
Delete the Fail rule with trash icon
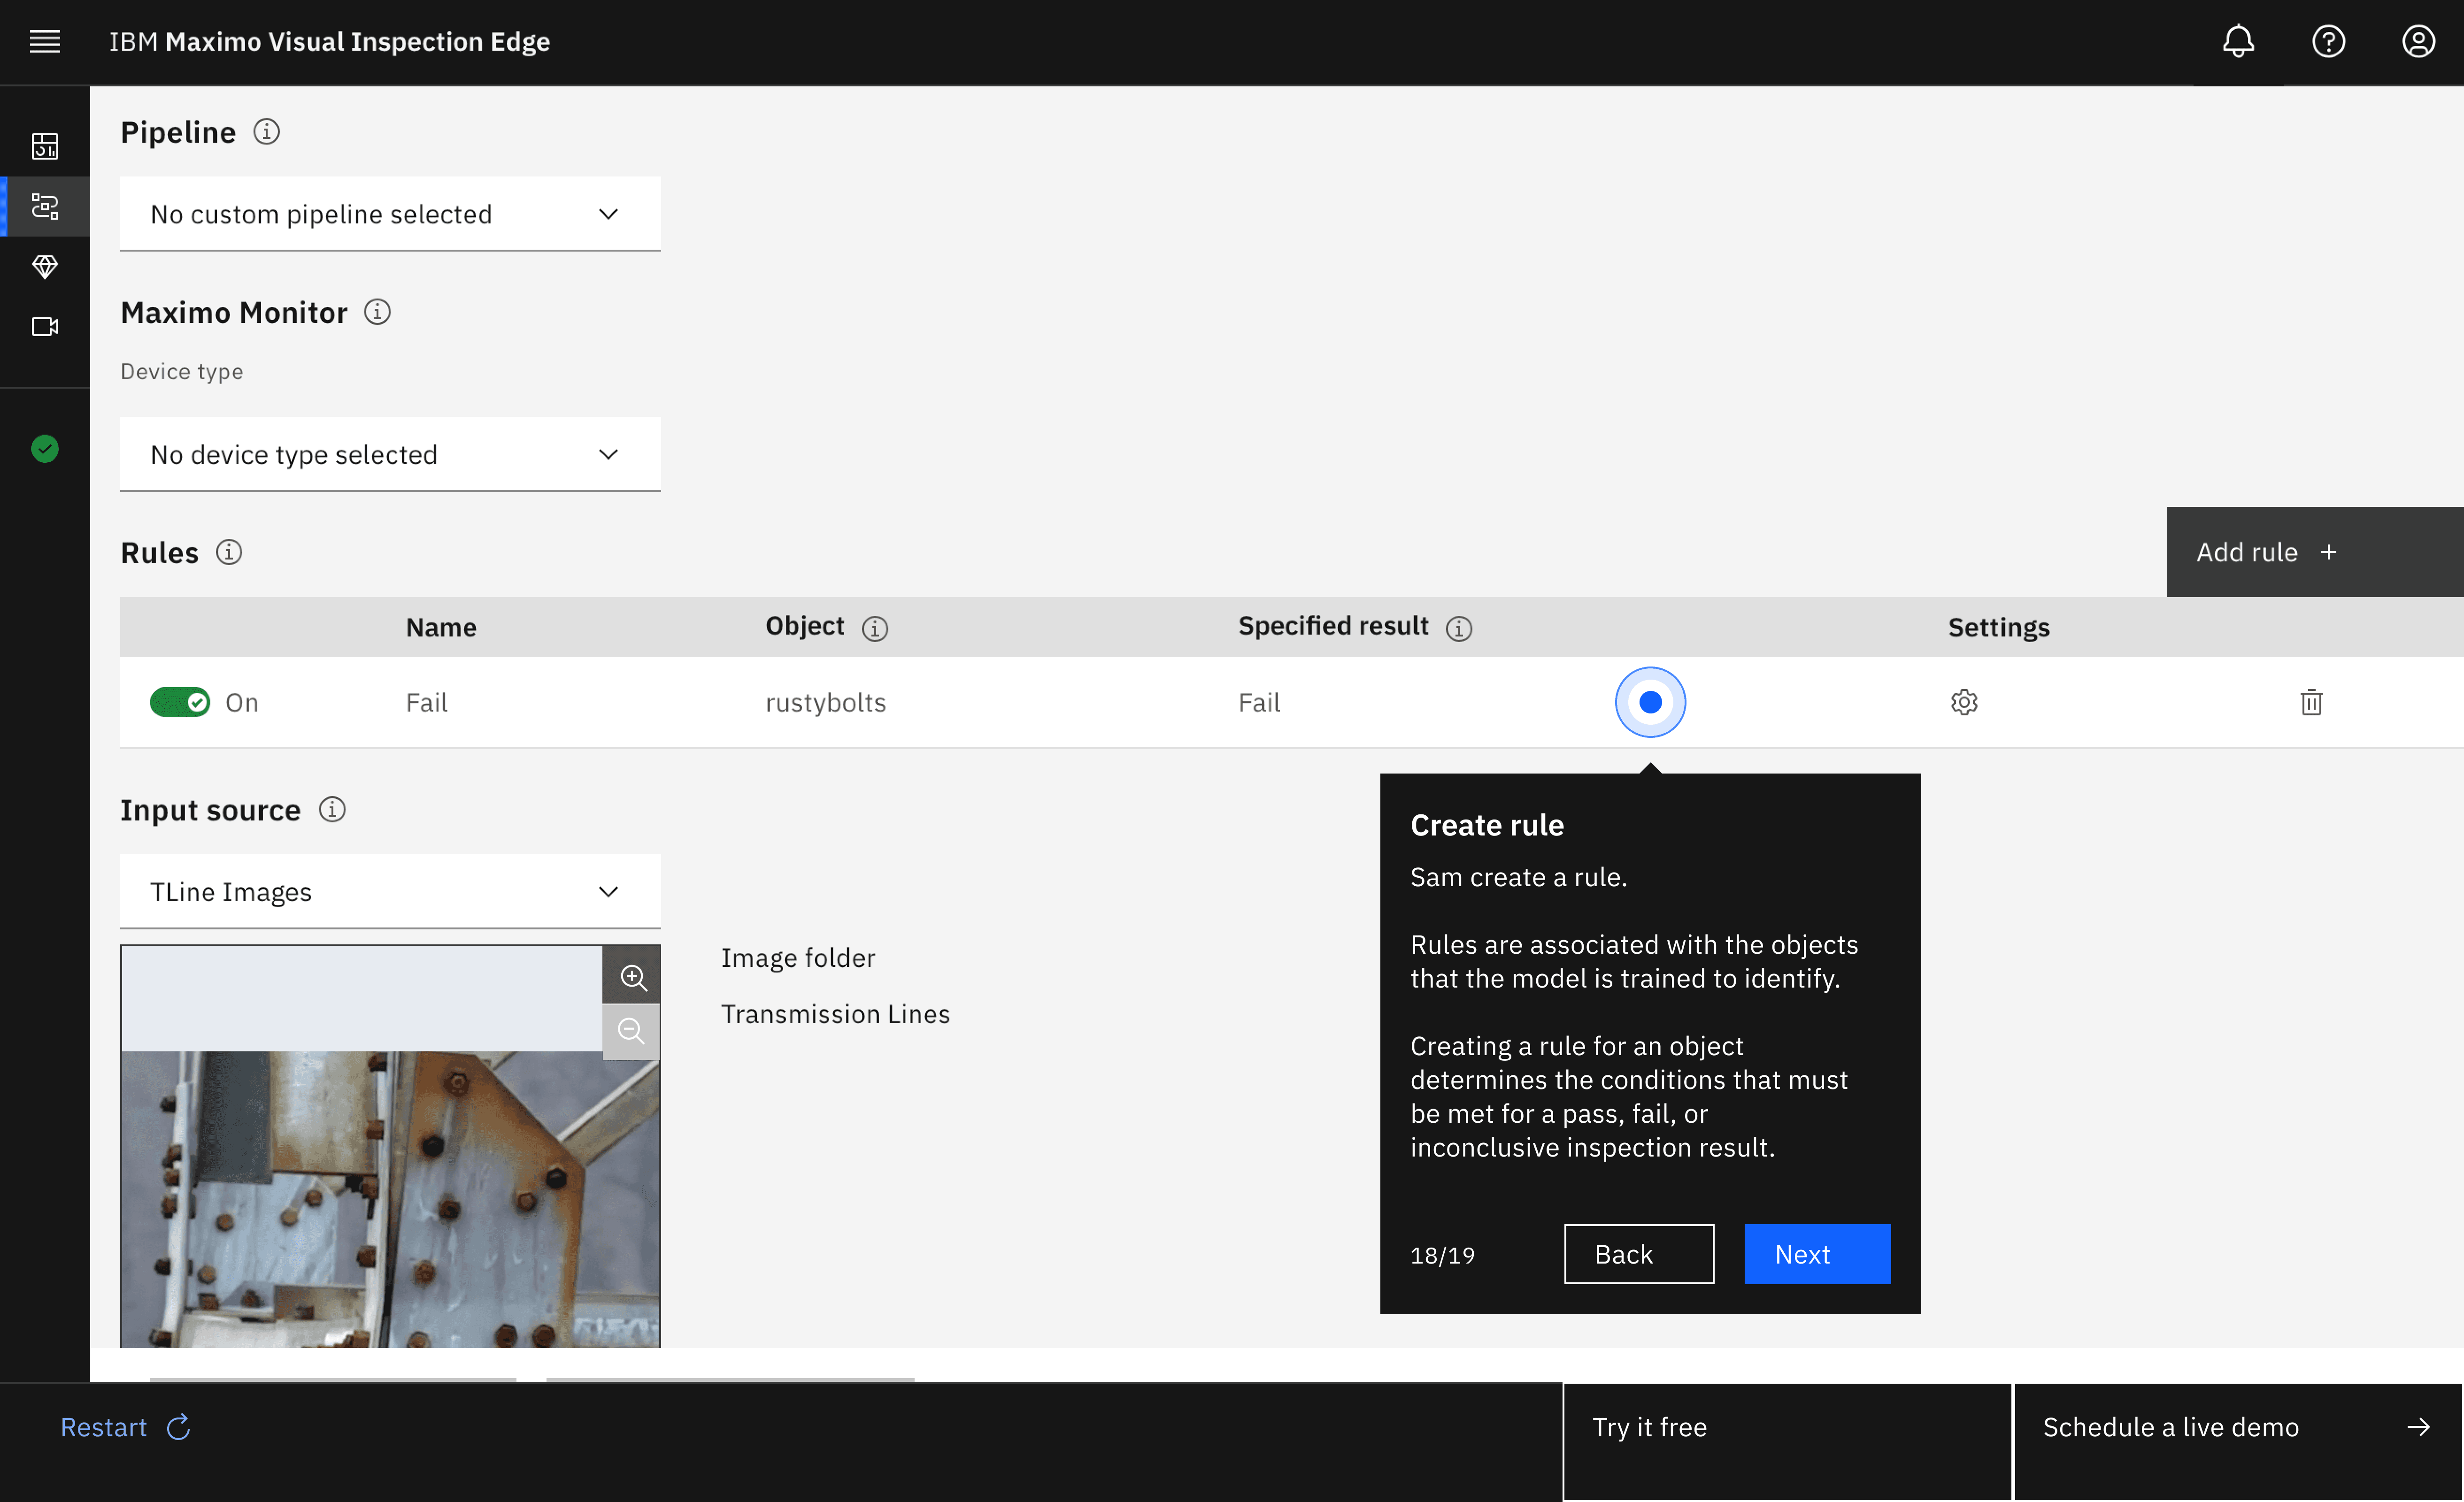coord(2311,702)
